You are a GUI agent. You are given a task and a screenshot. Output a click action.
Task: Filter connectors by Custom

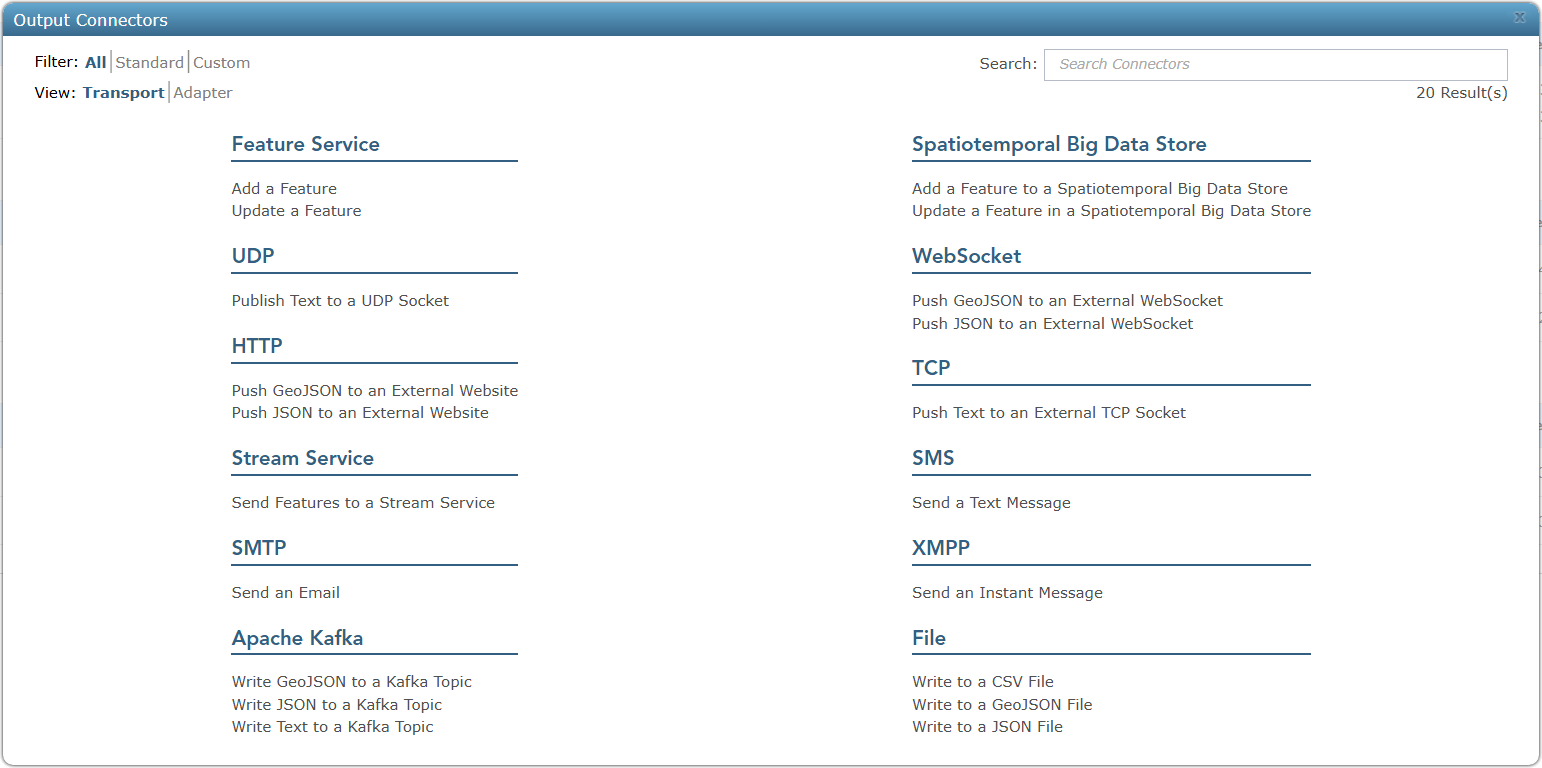coord(221,62)
